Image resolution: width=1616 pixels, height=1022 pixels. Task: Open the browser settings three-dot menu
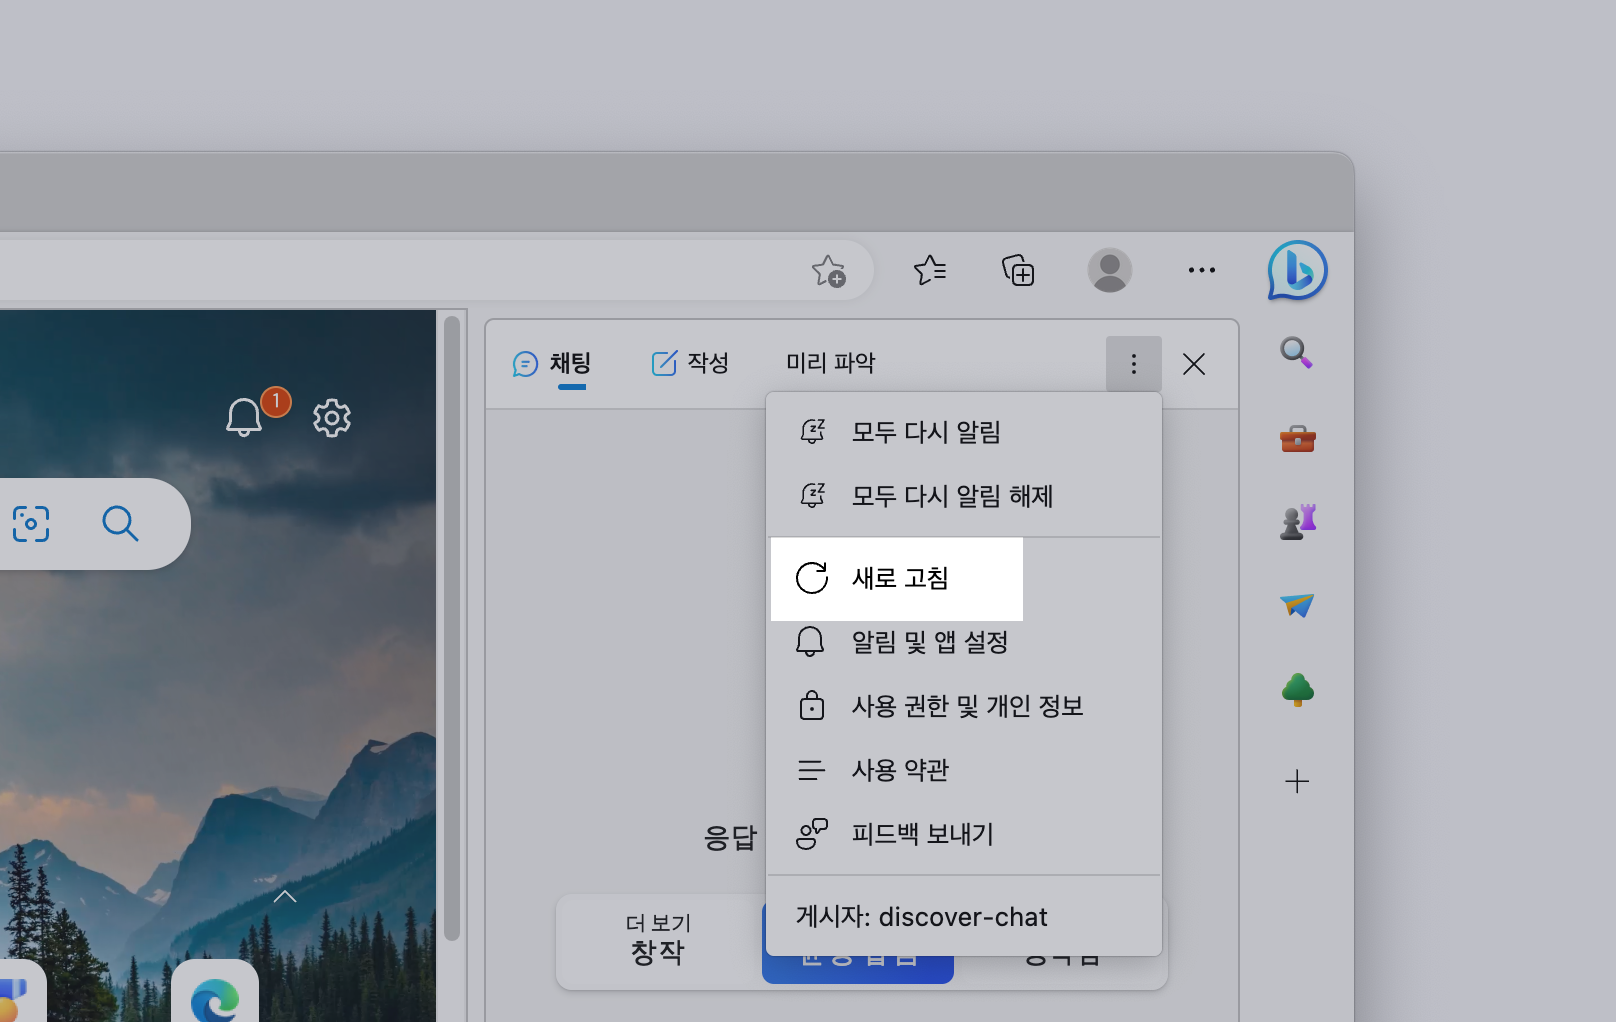(1201, 270)
